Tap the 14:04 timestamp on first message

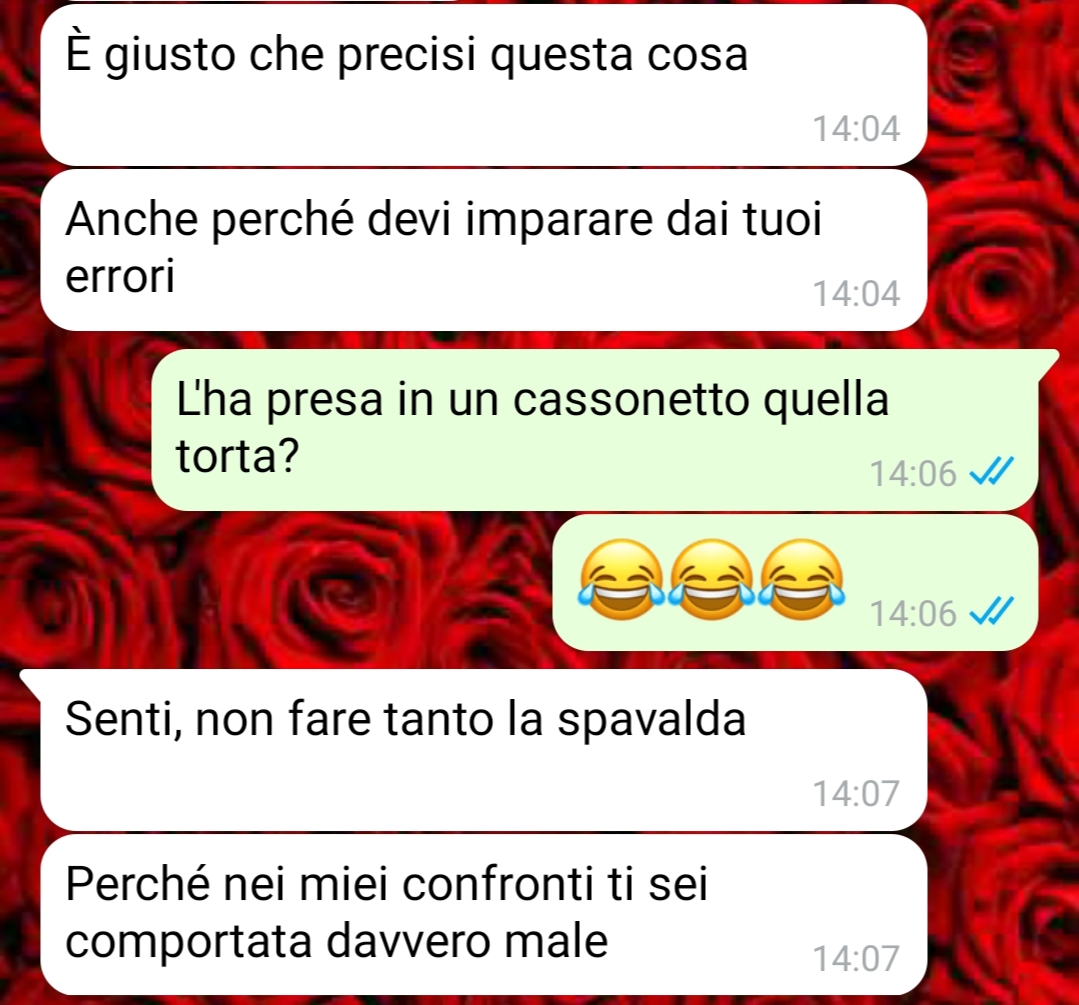[x=856, y=129]
